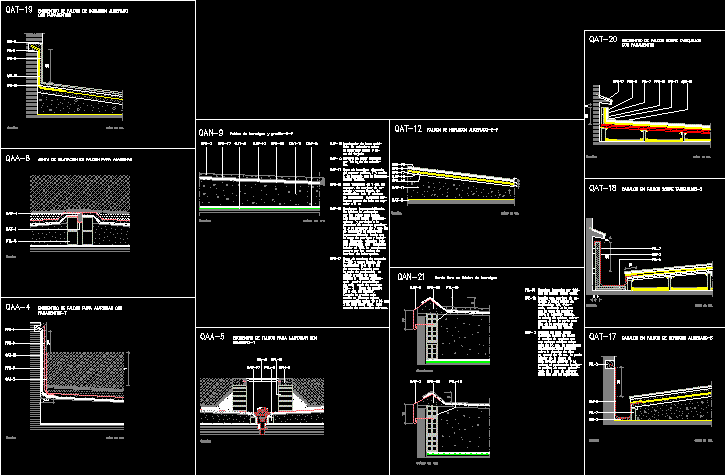
Task: Pick the QAA-4 wall junction section drawing
Action: (x=69, y=376)
